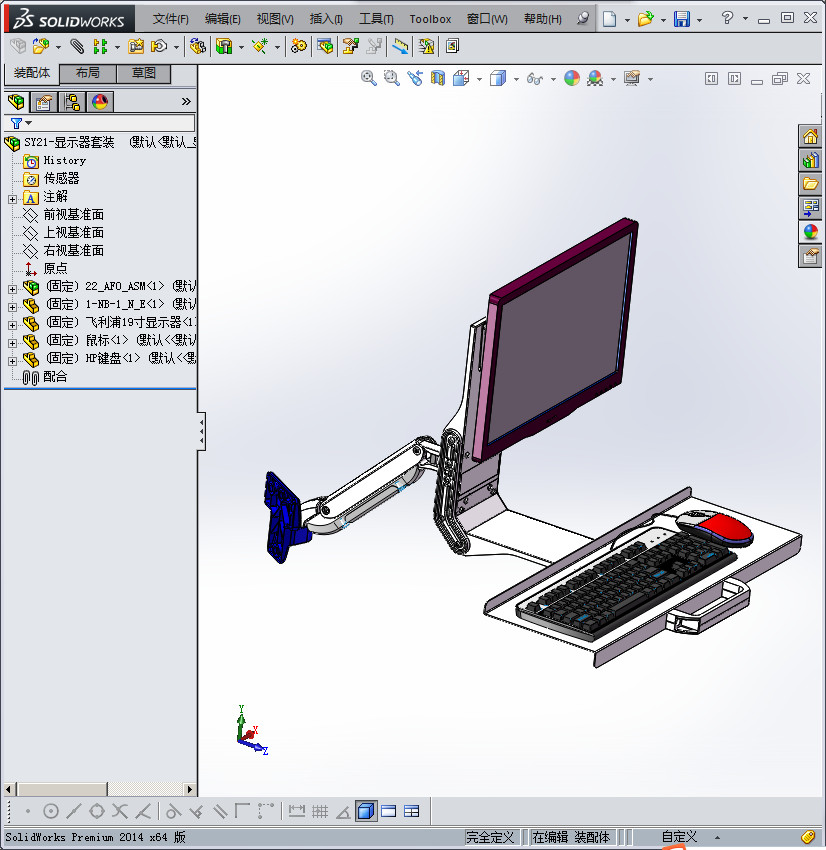The image size is (826, 850).
Task: Expand the 鼠标<1> component node
Action: (x=12, y=343)
